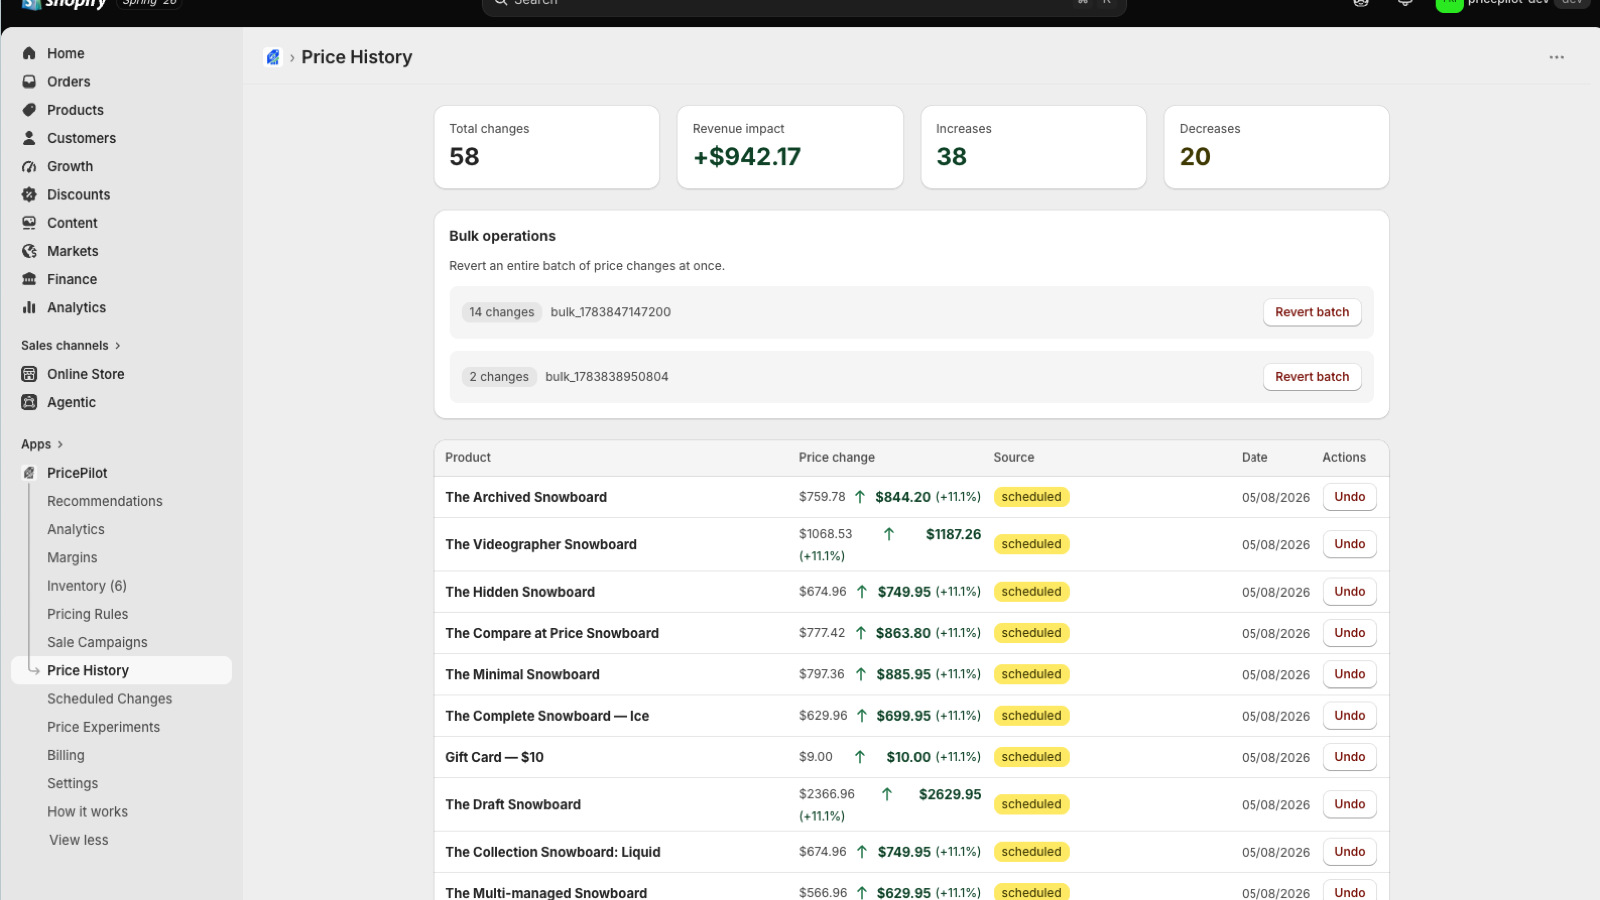Click The Minimal Snowboard product name
This screenshot has width=1600, height=900.
pyautogui.click(x=523, y=675)
